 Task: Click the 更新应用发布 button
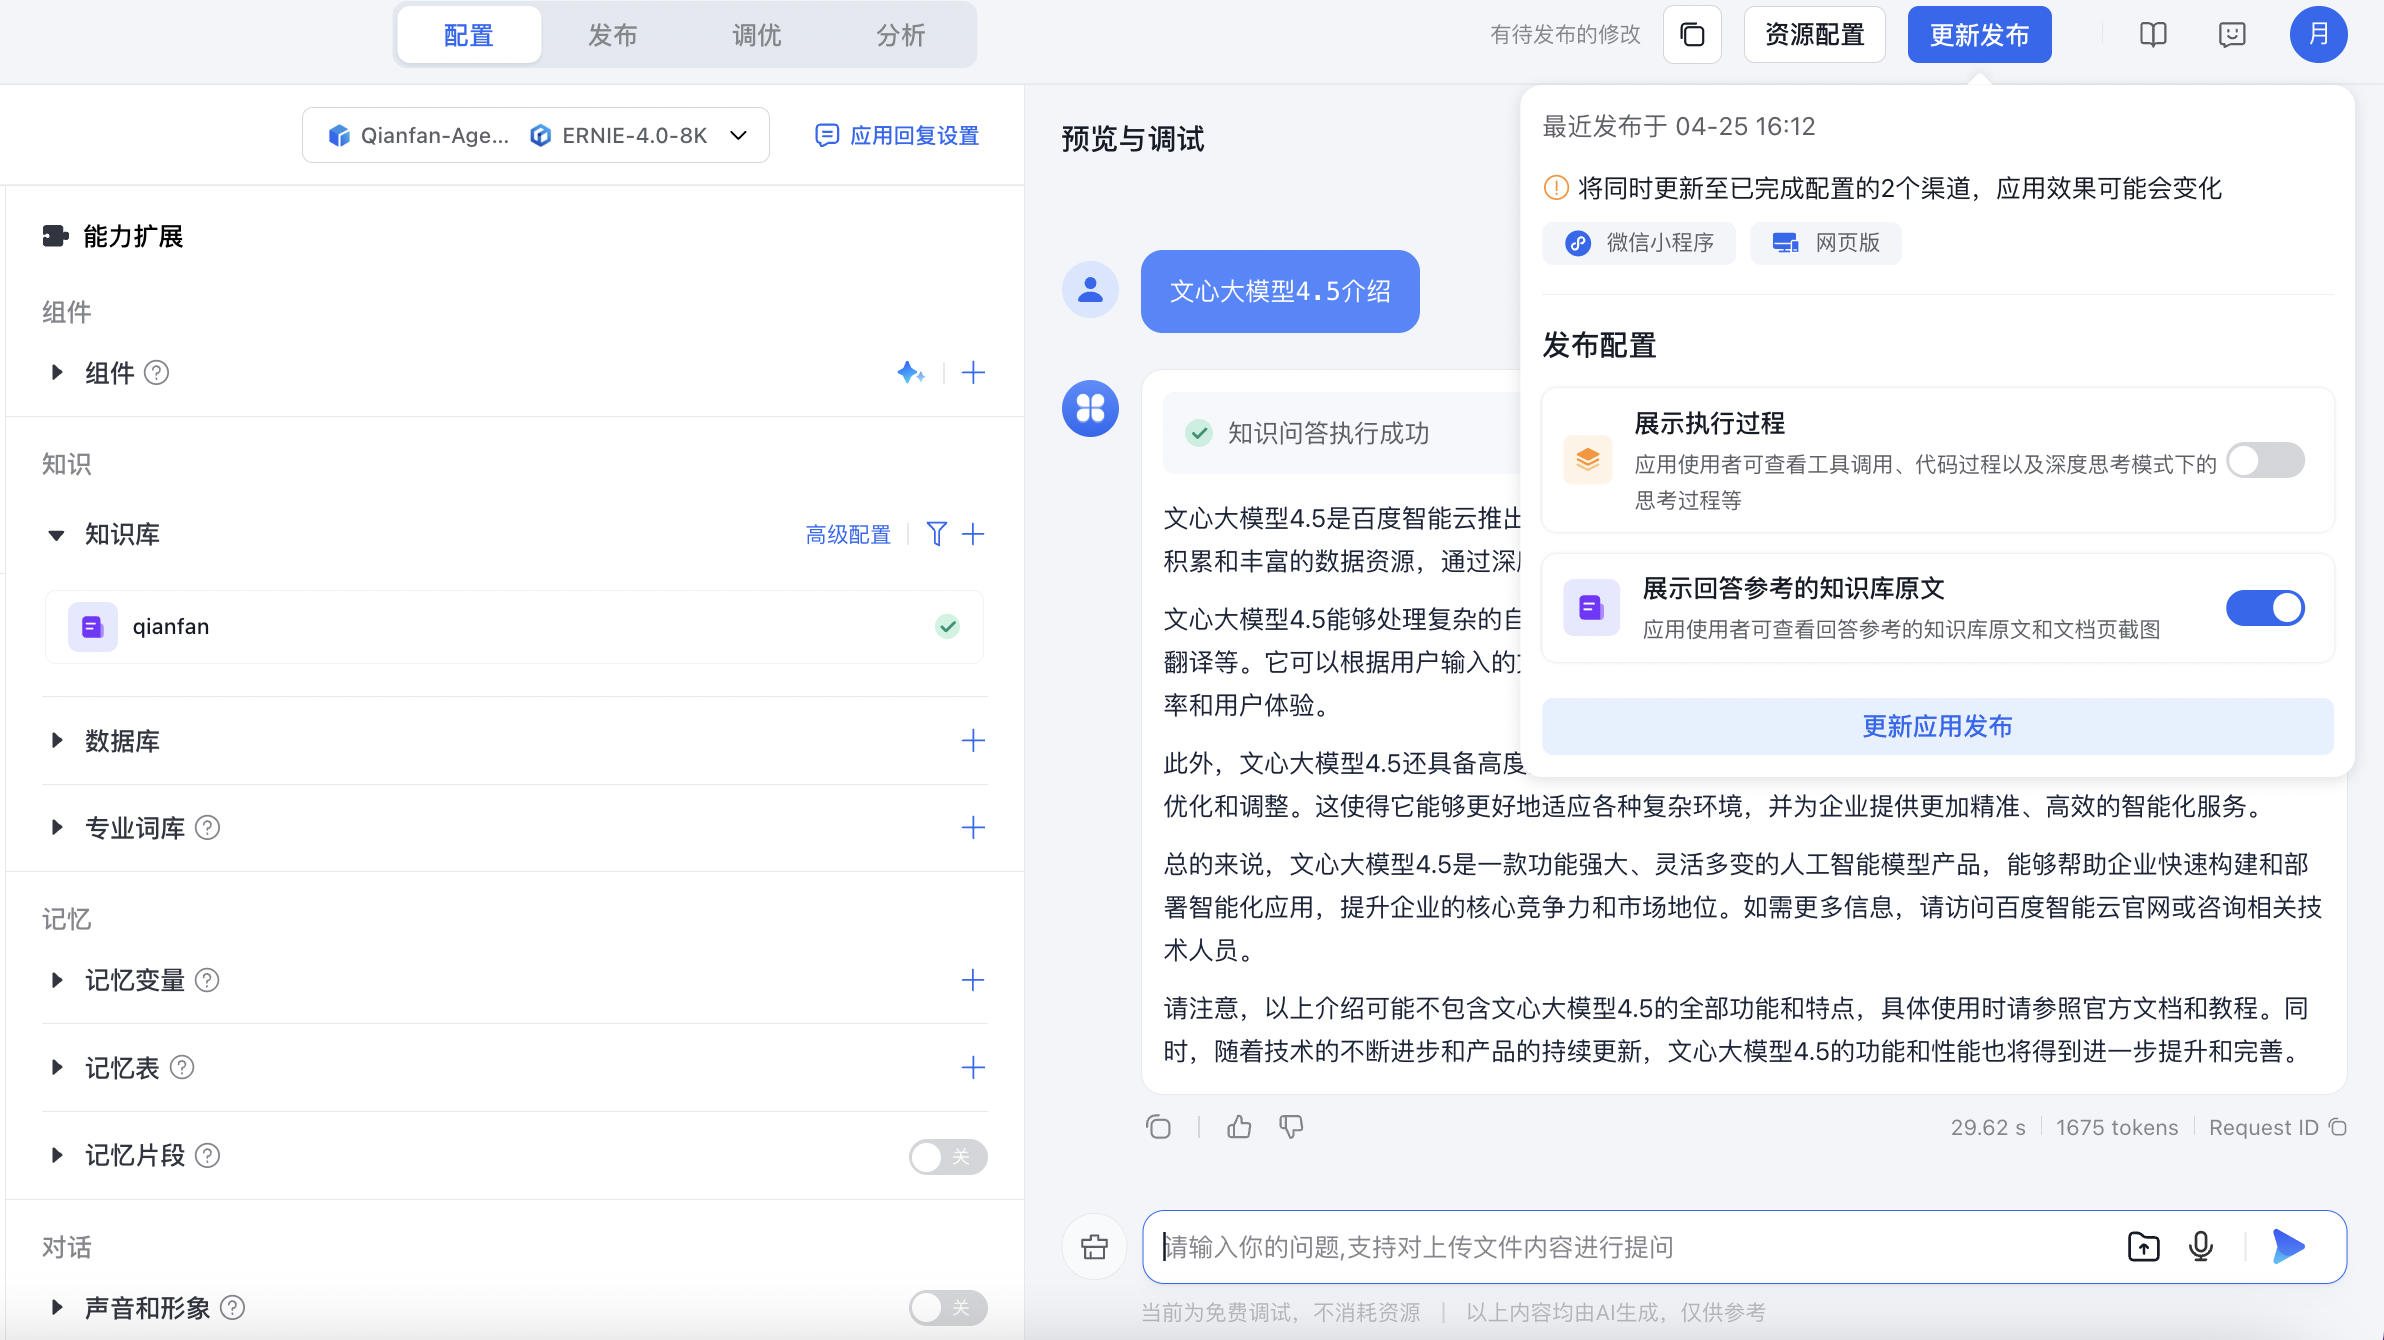click(x=1938, y=727)
